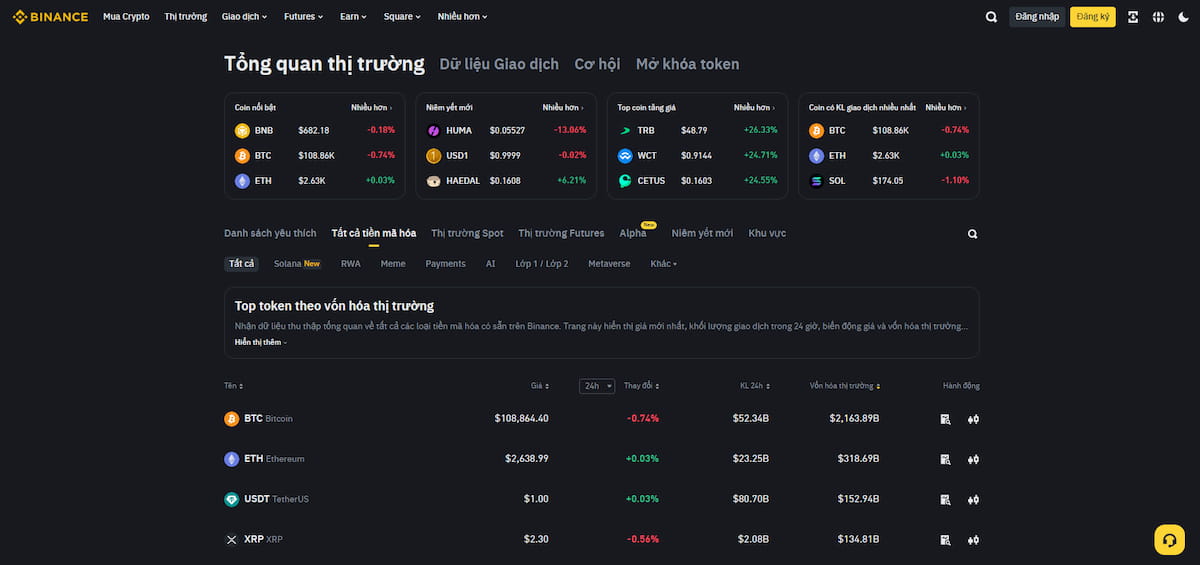Switch to Dữ liệu Giao dịch tab
This screenshot has width=1200, height=565.
pos(499,64)
